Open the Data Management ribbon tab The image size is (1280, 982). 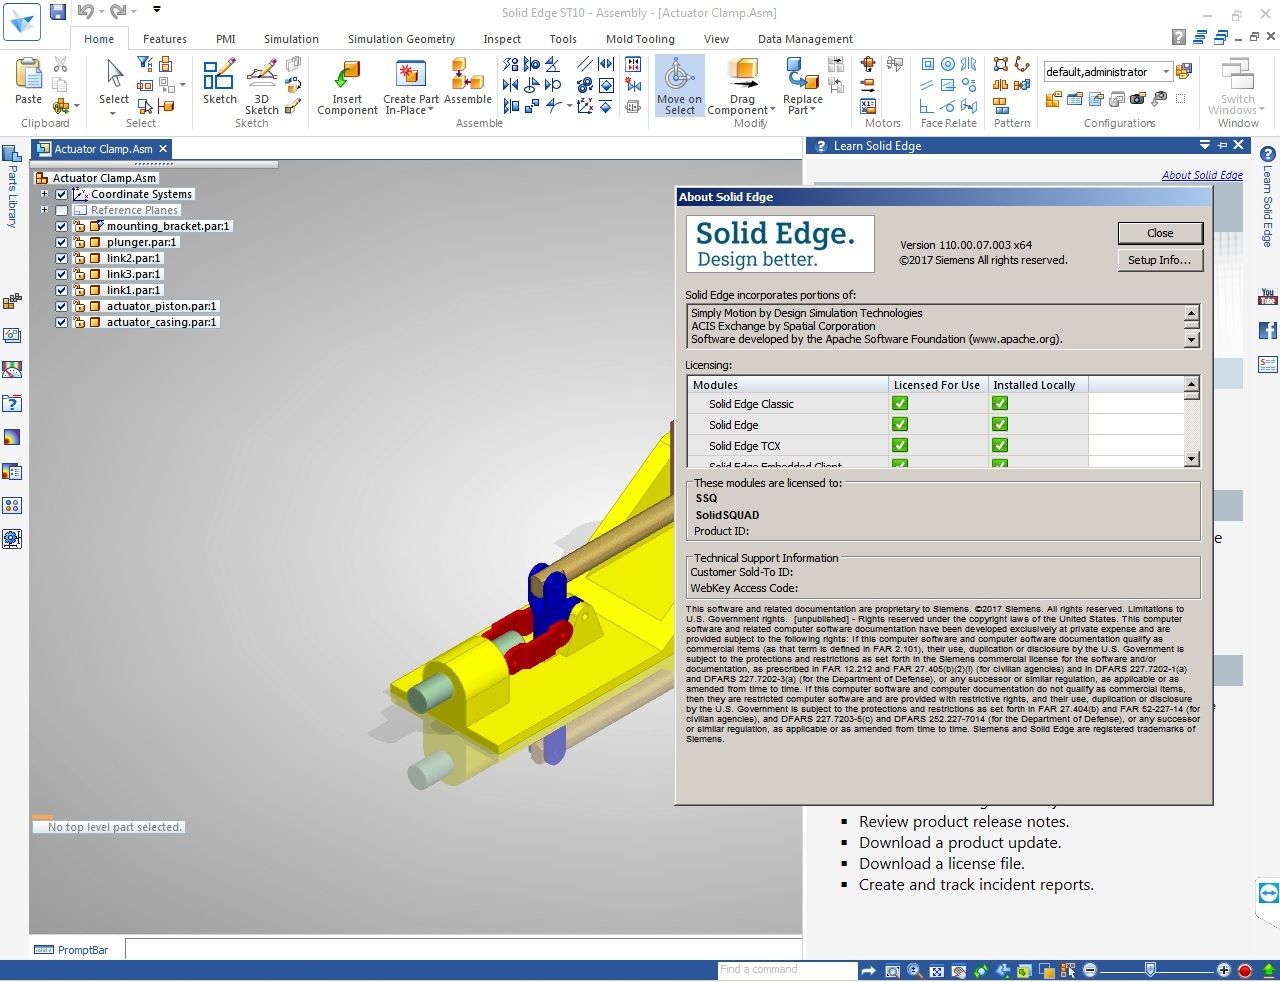click(x=805, y=39)
